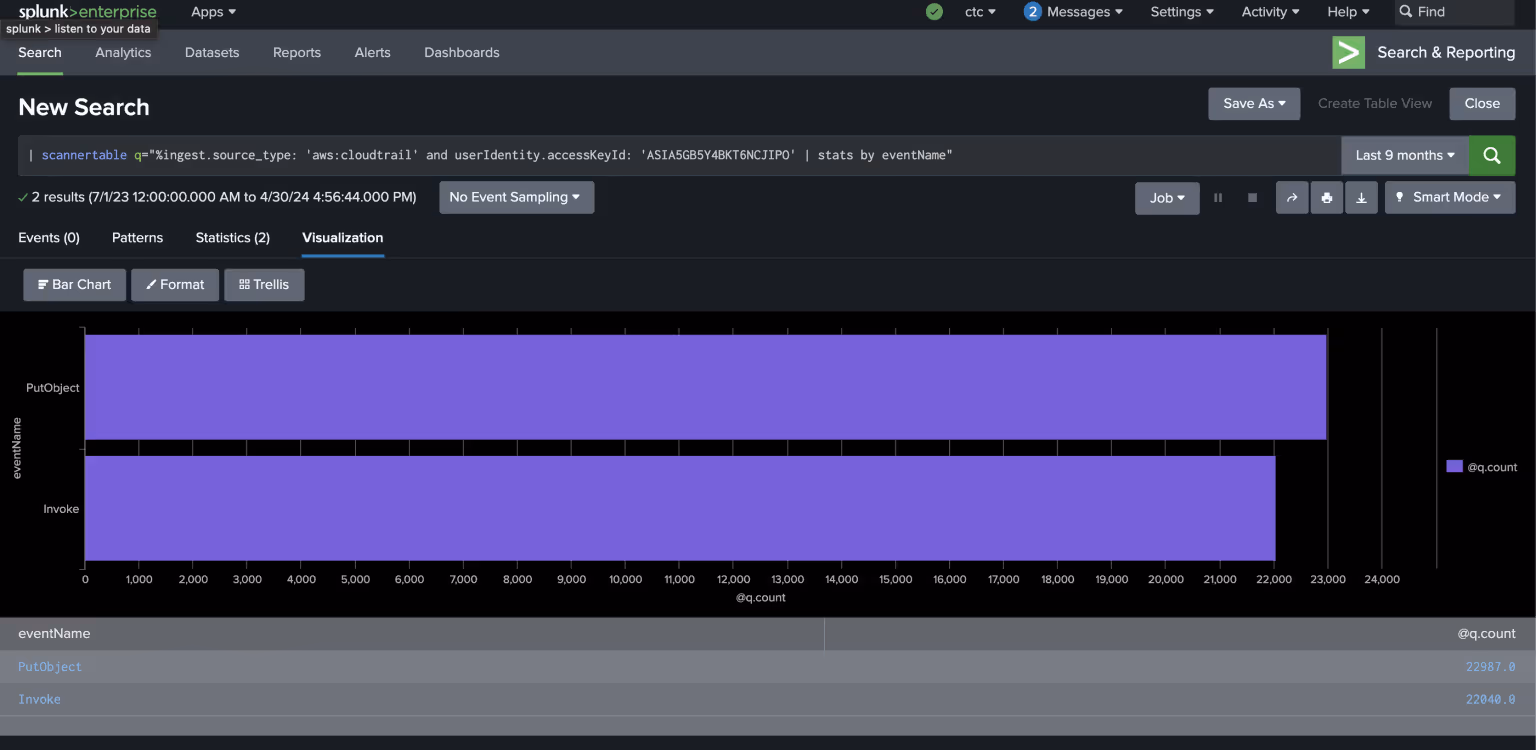
Task: Click the pause job icon
Action: [1218, 198]
